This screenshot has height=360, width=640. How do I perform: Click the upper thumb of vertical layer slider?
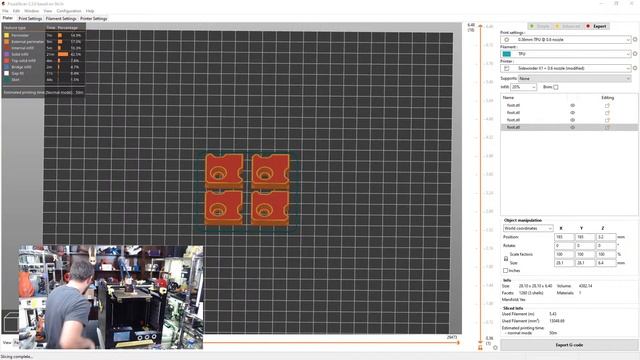(480, 27)
